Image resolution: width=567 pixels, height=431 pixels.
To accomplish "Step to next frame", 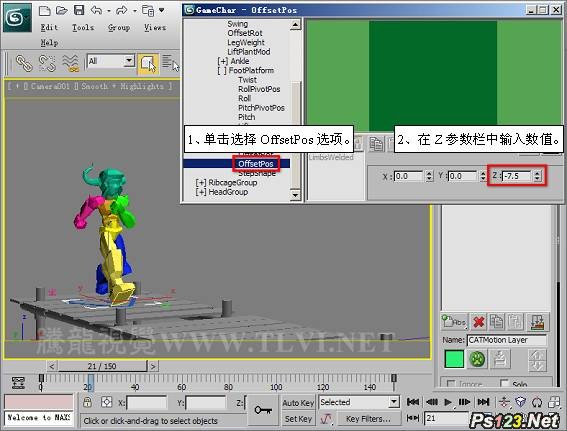I will [464, 402].
